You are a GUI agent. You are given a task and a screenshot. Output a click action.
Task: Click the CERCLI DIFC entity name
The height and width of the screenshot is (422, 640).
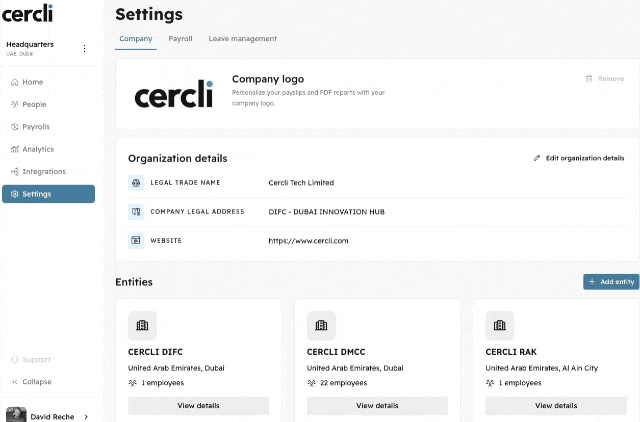156,352
